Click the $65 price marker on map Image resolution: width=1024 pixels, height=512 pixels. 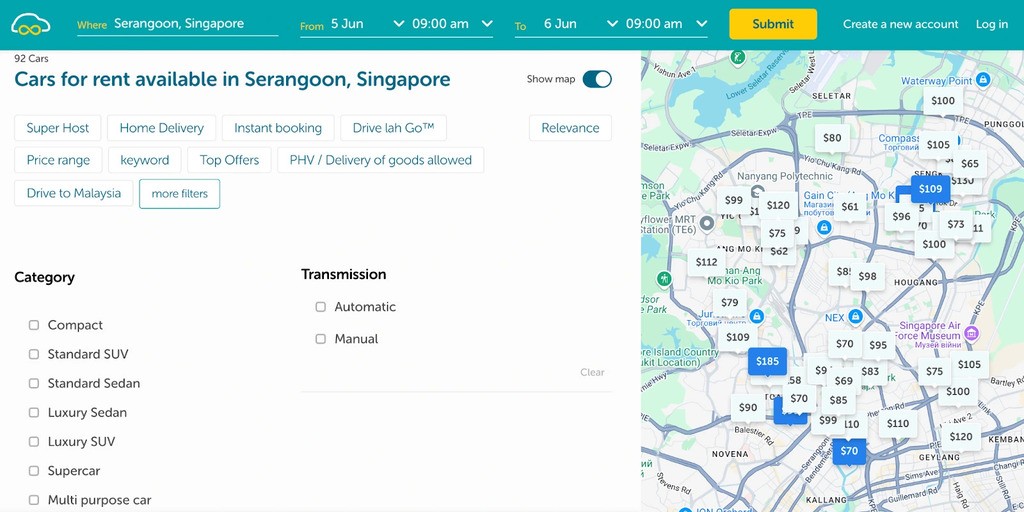click(969, 164)
